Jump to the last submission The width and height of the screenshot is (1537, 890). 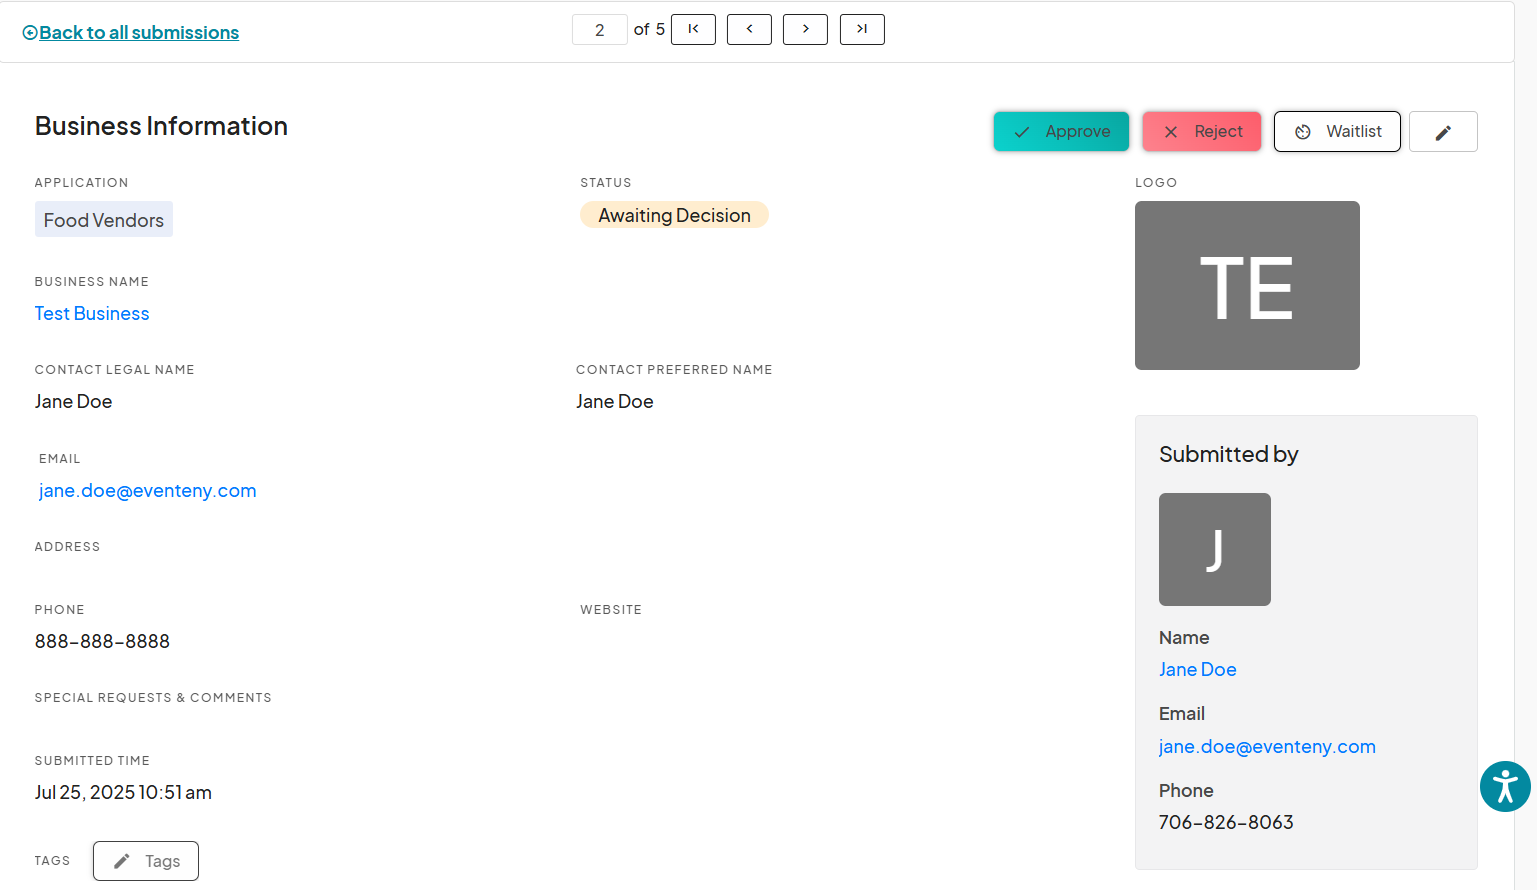pyautogui.click(x=862, y=29)
